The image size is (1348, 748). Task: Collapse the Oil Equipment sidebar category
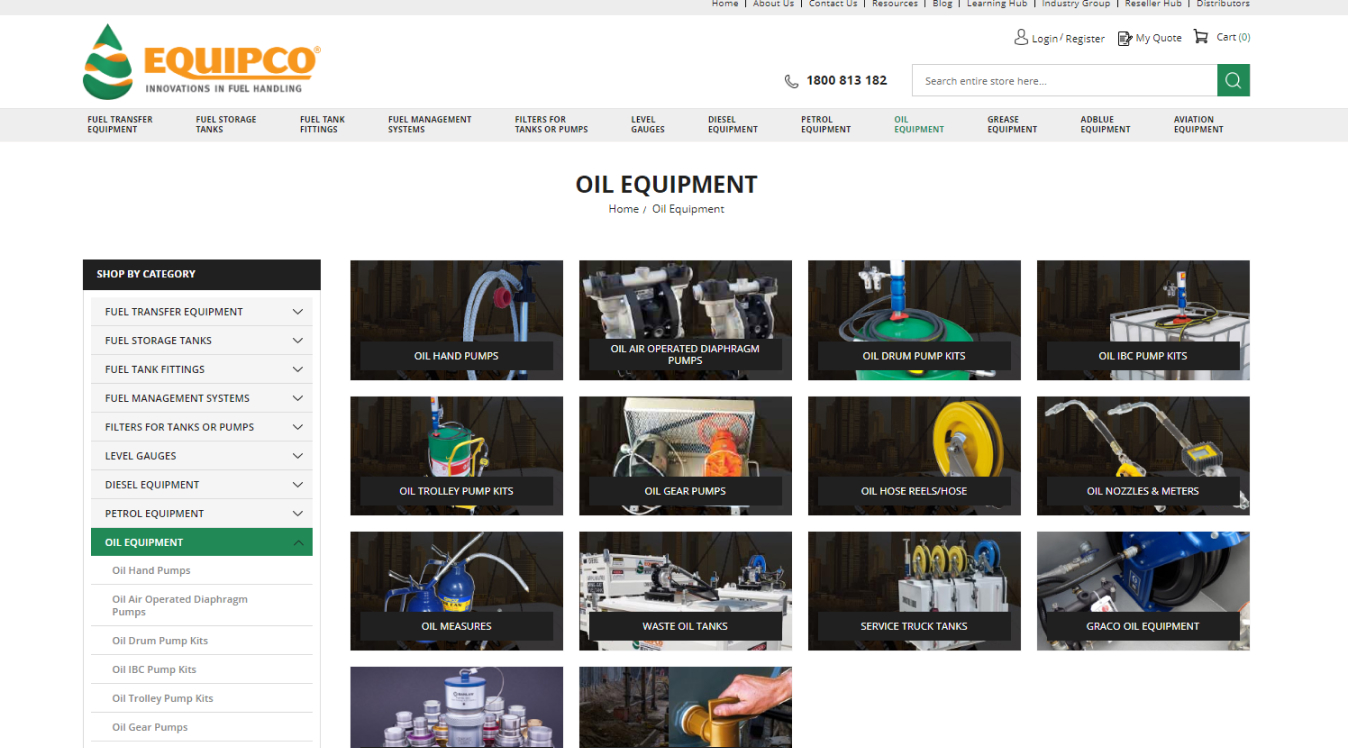pos(297,543)
